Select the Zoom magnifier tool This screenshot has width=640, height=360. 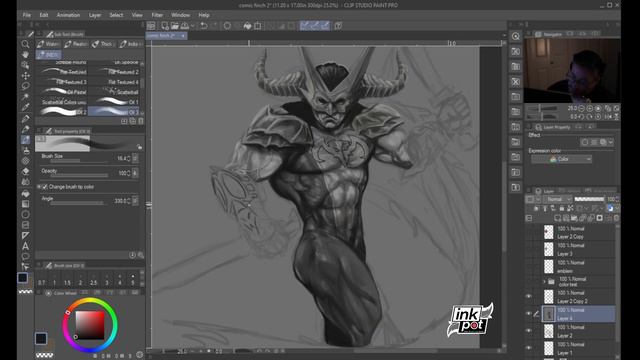tap(25, 44)
